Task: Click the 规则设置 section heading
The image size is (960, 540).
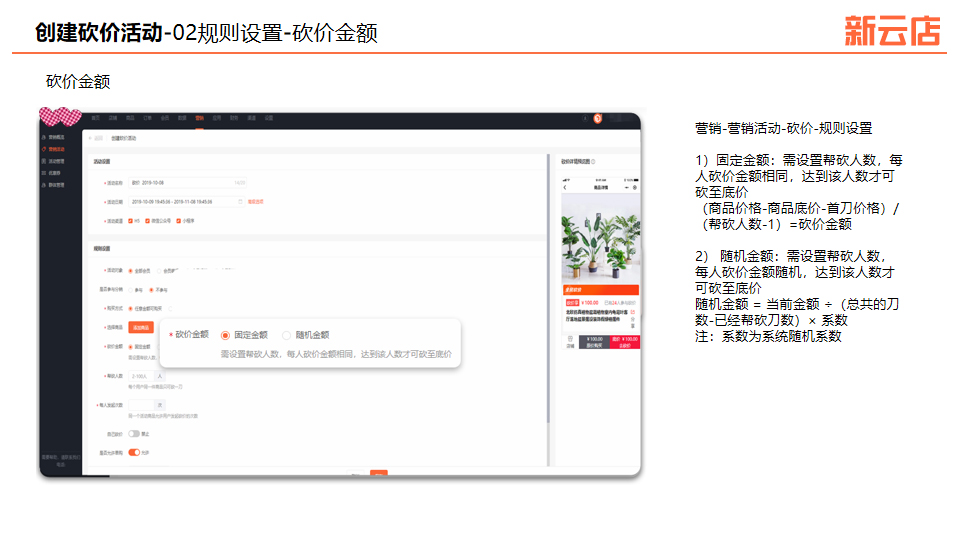Action: (x=102, y=249)
